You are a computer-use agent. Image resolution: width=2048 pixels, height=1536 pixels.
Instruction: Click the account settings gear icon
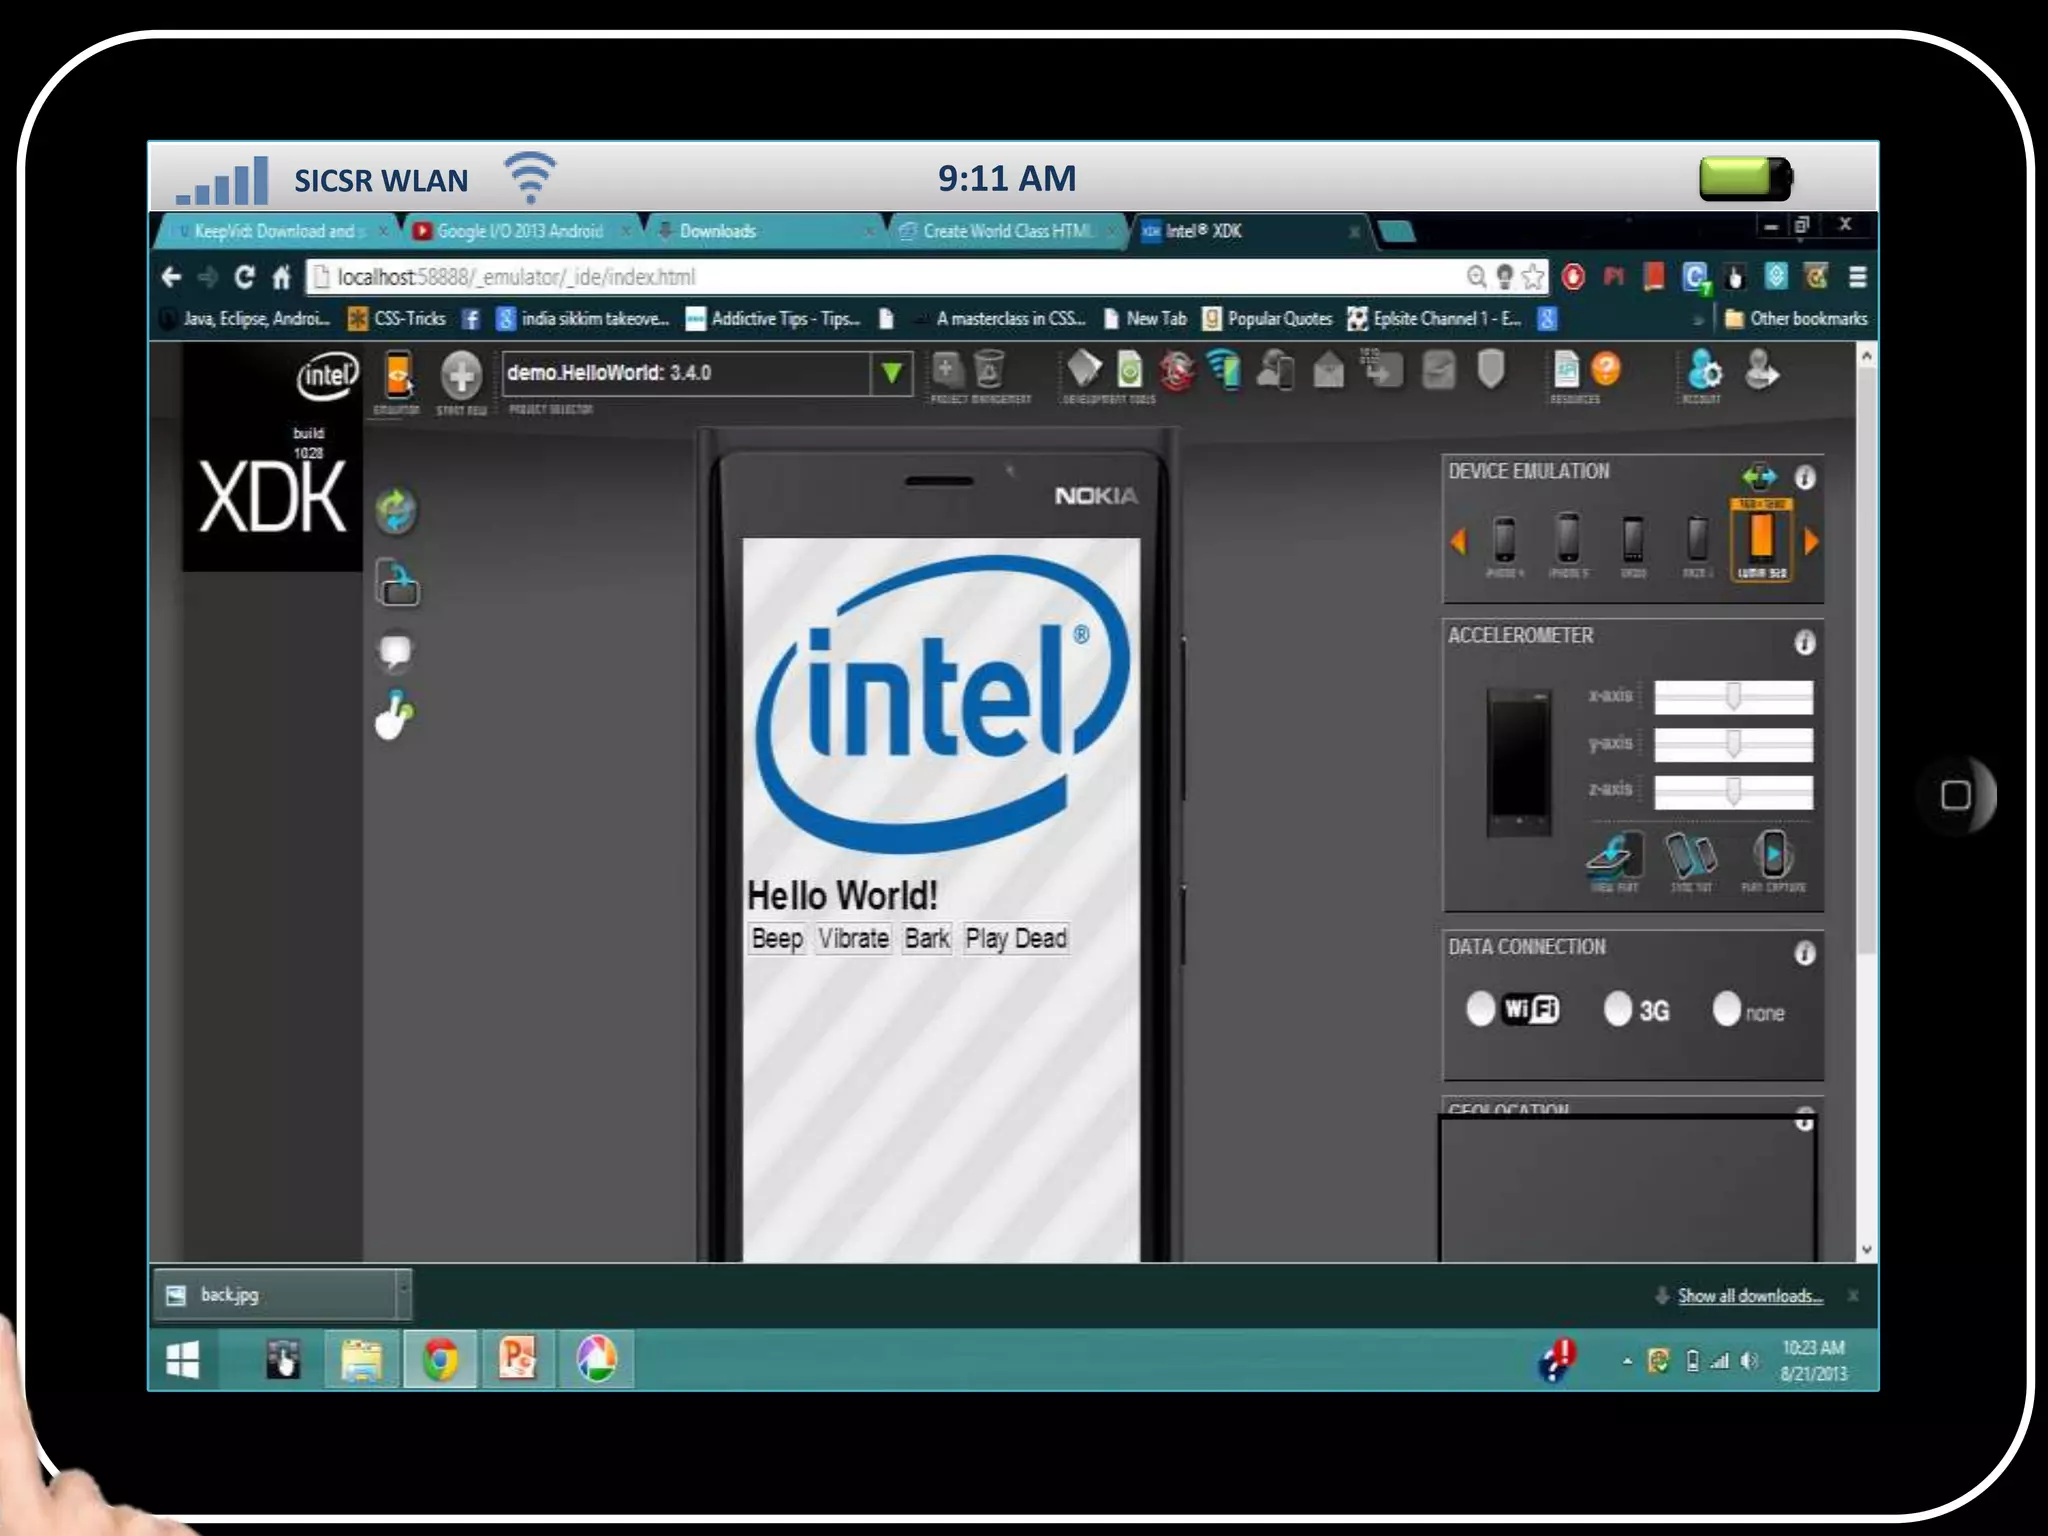1703,371
